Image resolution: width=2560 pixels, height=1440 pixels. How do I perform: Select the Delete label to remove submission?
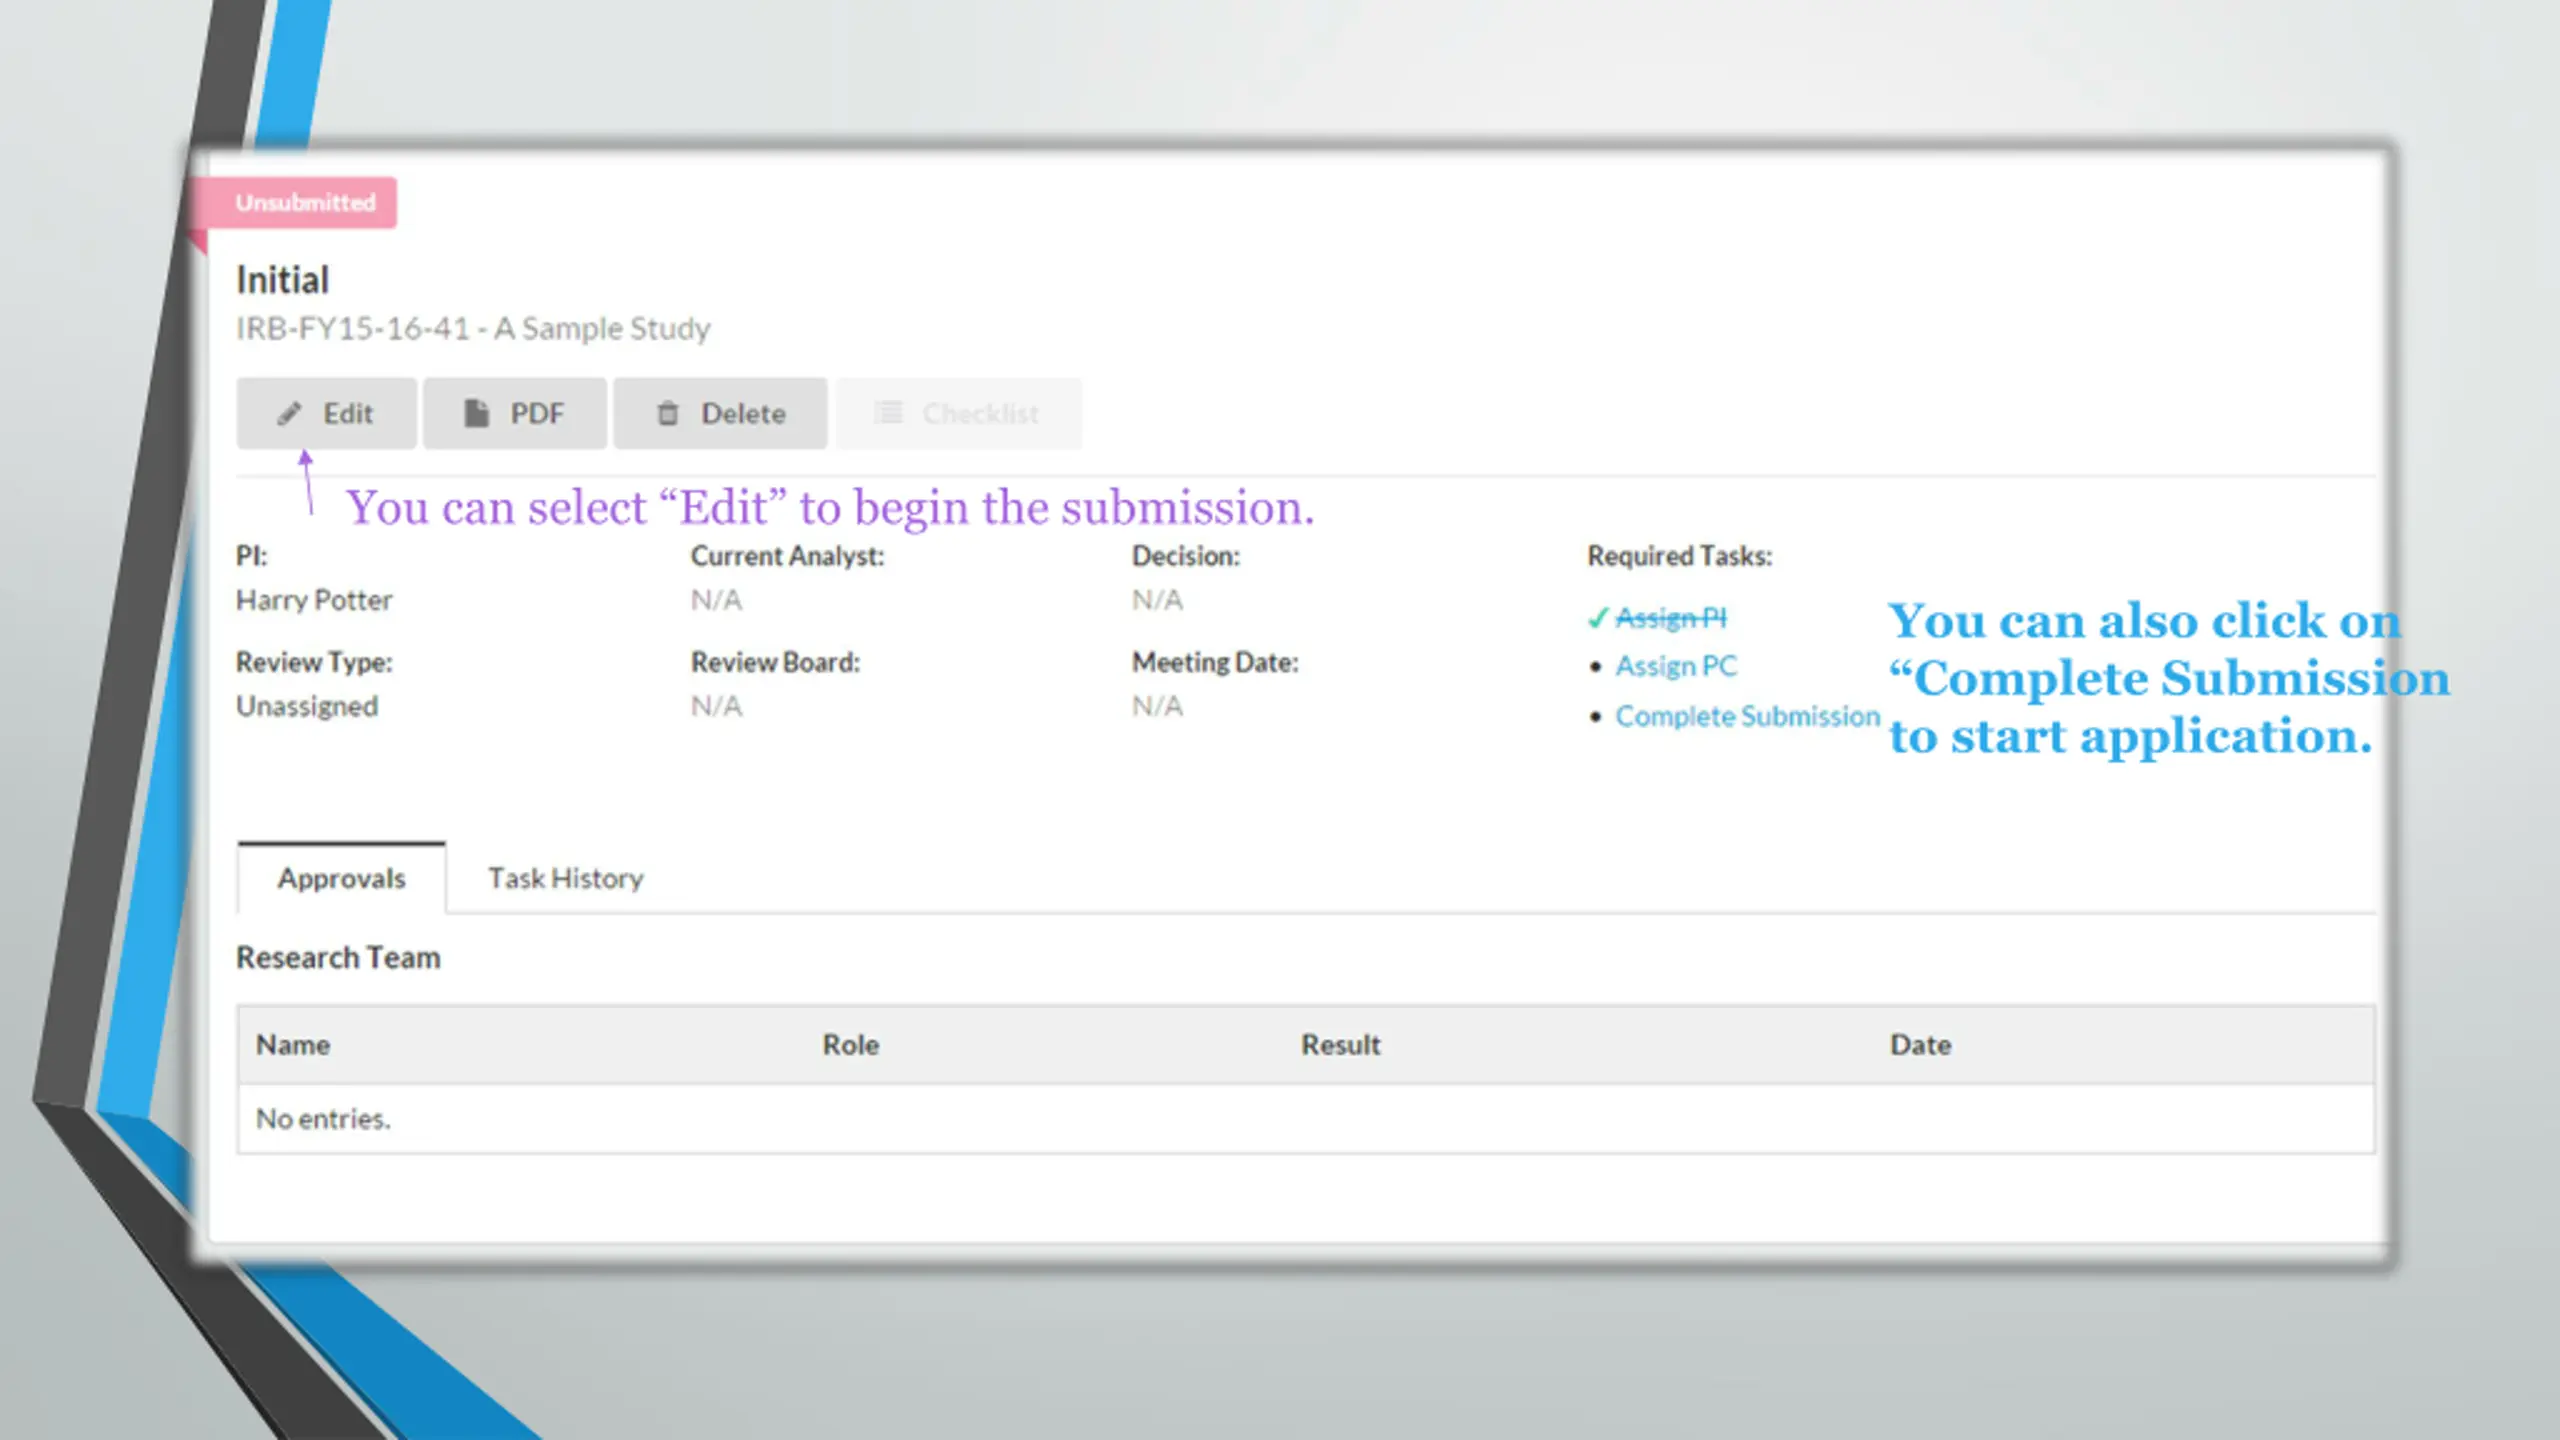(x=743, y=413)
